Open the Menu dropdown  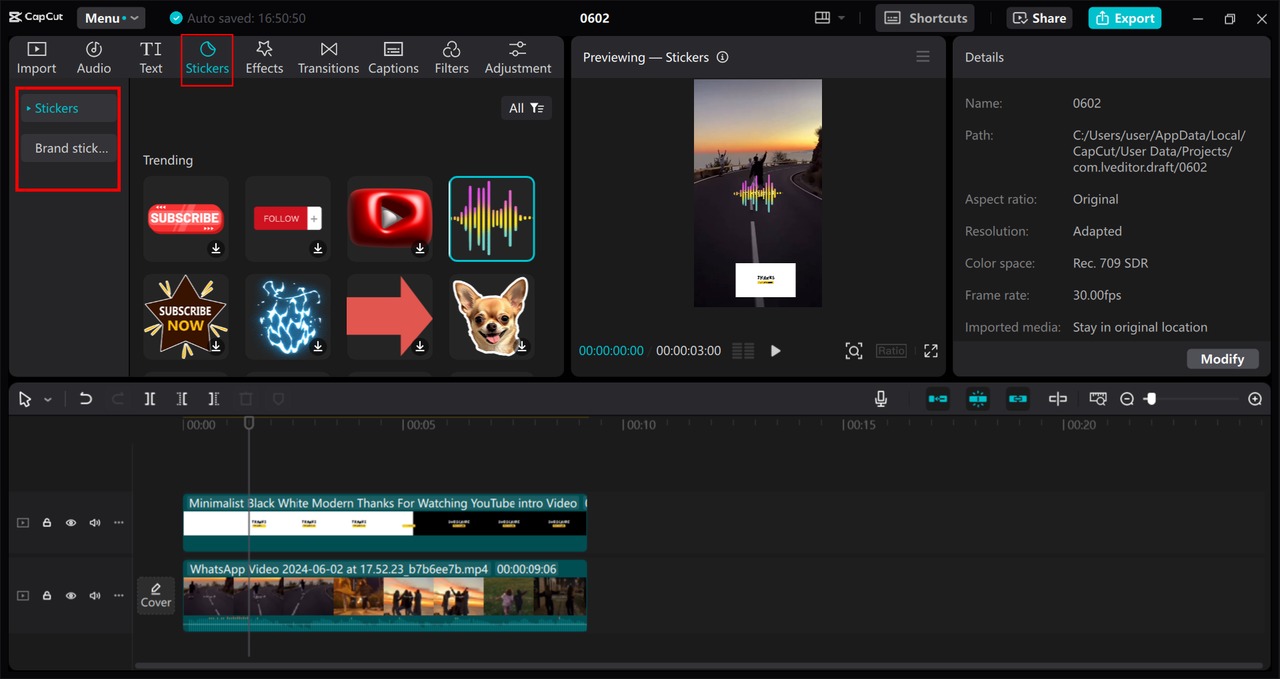(x=110, y=18)
